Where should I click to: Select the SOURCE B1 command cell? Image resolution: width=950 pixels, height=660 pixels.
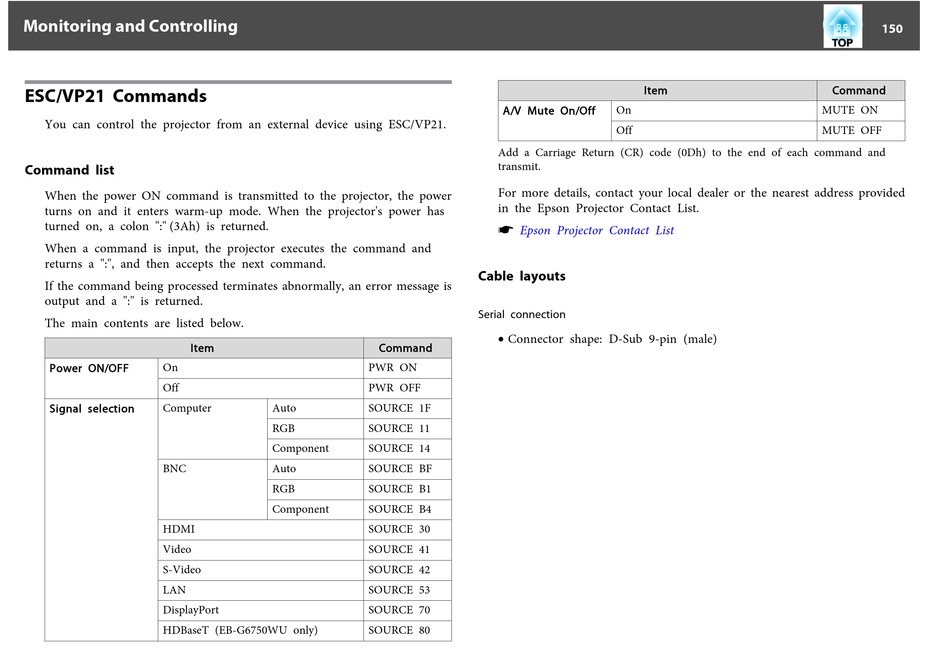click(x=407, y=489)
